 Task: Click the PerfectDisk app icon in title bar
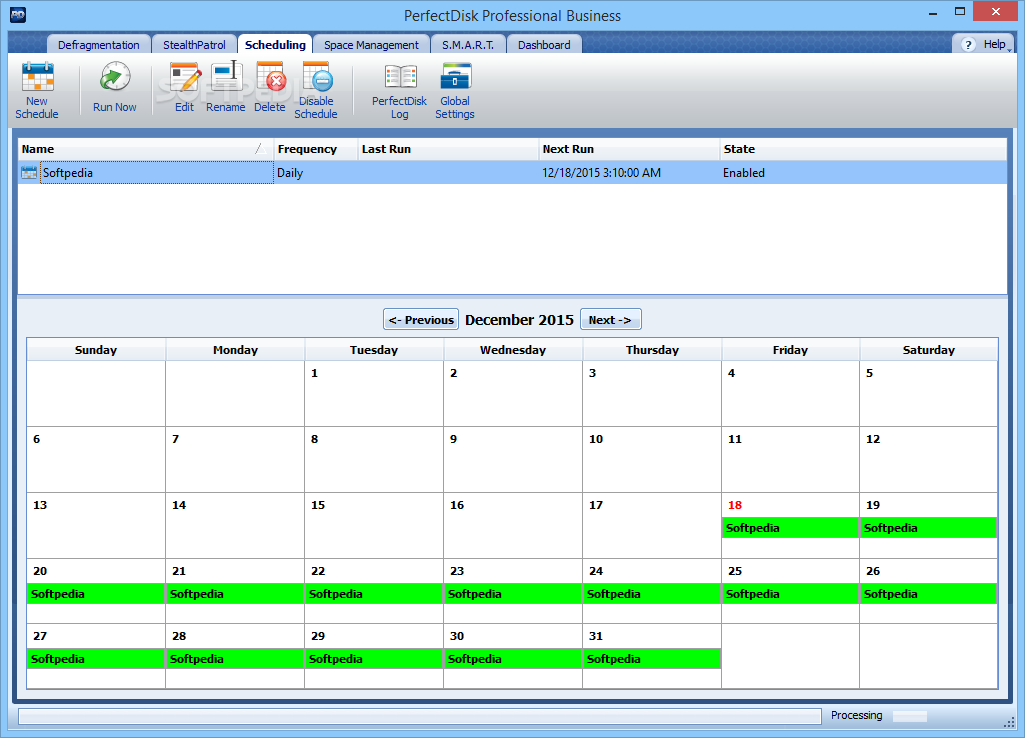click(18, 15)
